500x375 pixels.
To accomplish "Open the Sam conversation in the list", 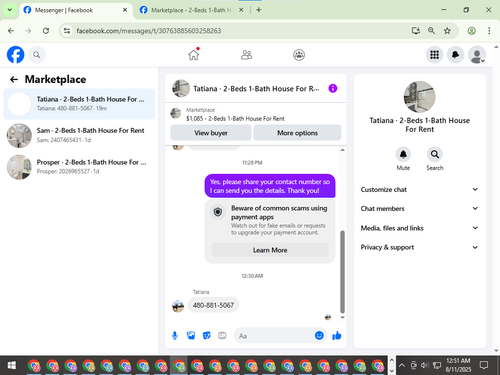I will [x=79, y=135].
